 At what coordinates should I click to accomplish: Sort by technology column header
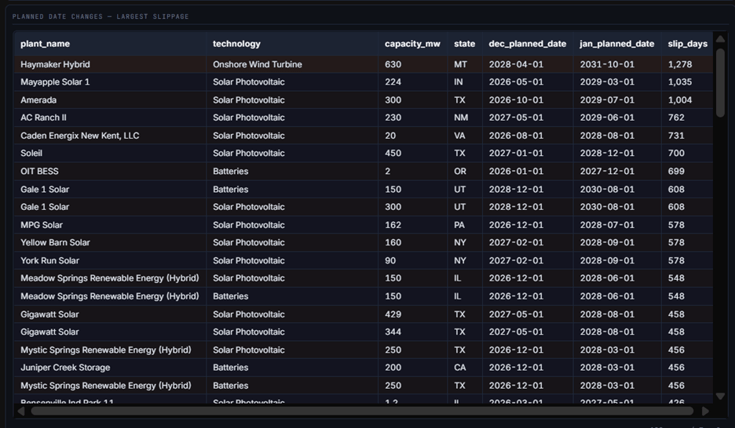tap(236, 44)
